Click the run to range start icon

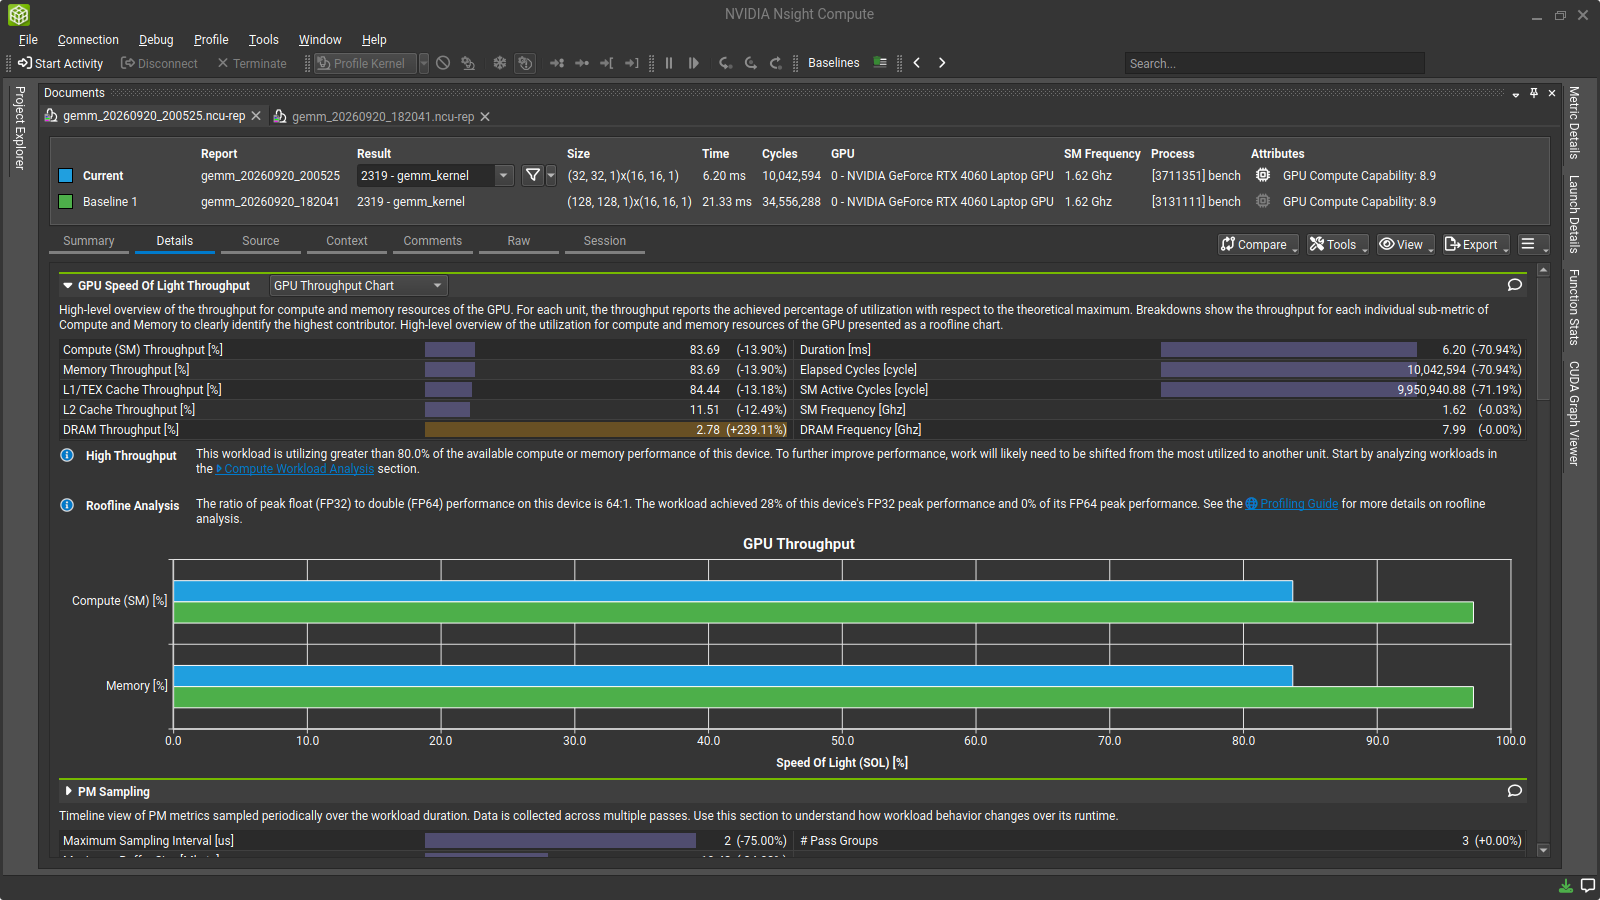606,63
